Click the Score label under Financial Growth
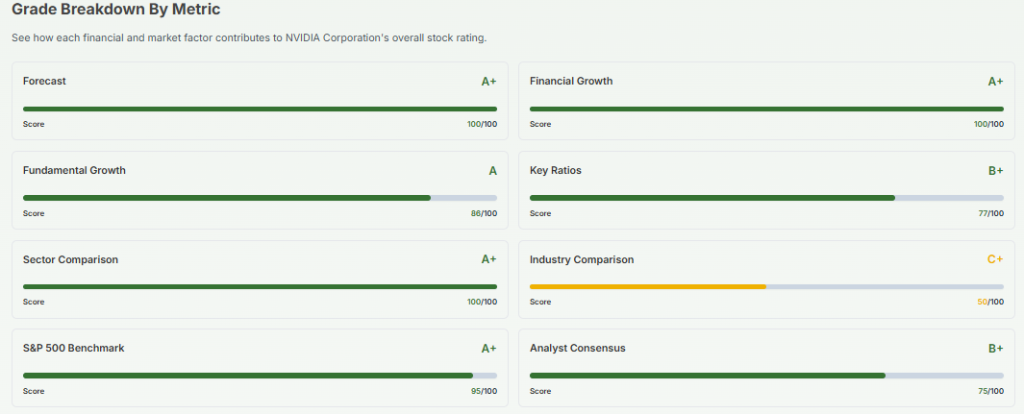 [540, 124]
